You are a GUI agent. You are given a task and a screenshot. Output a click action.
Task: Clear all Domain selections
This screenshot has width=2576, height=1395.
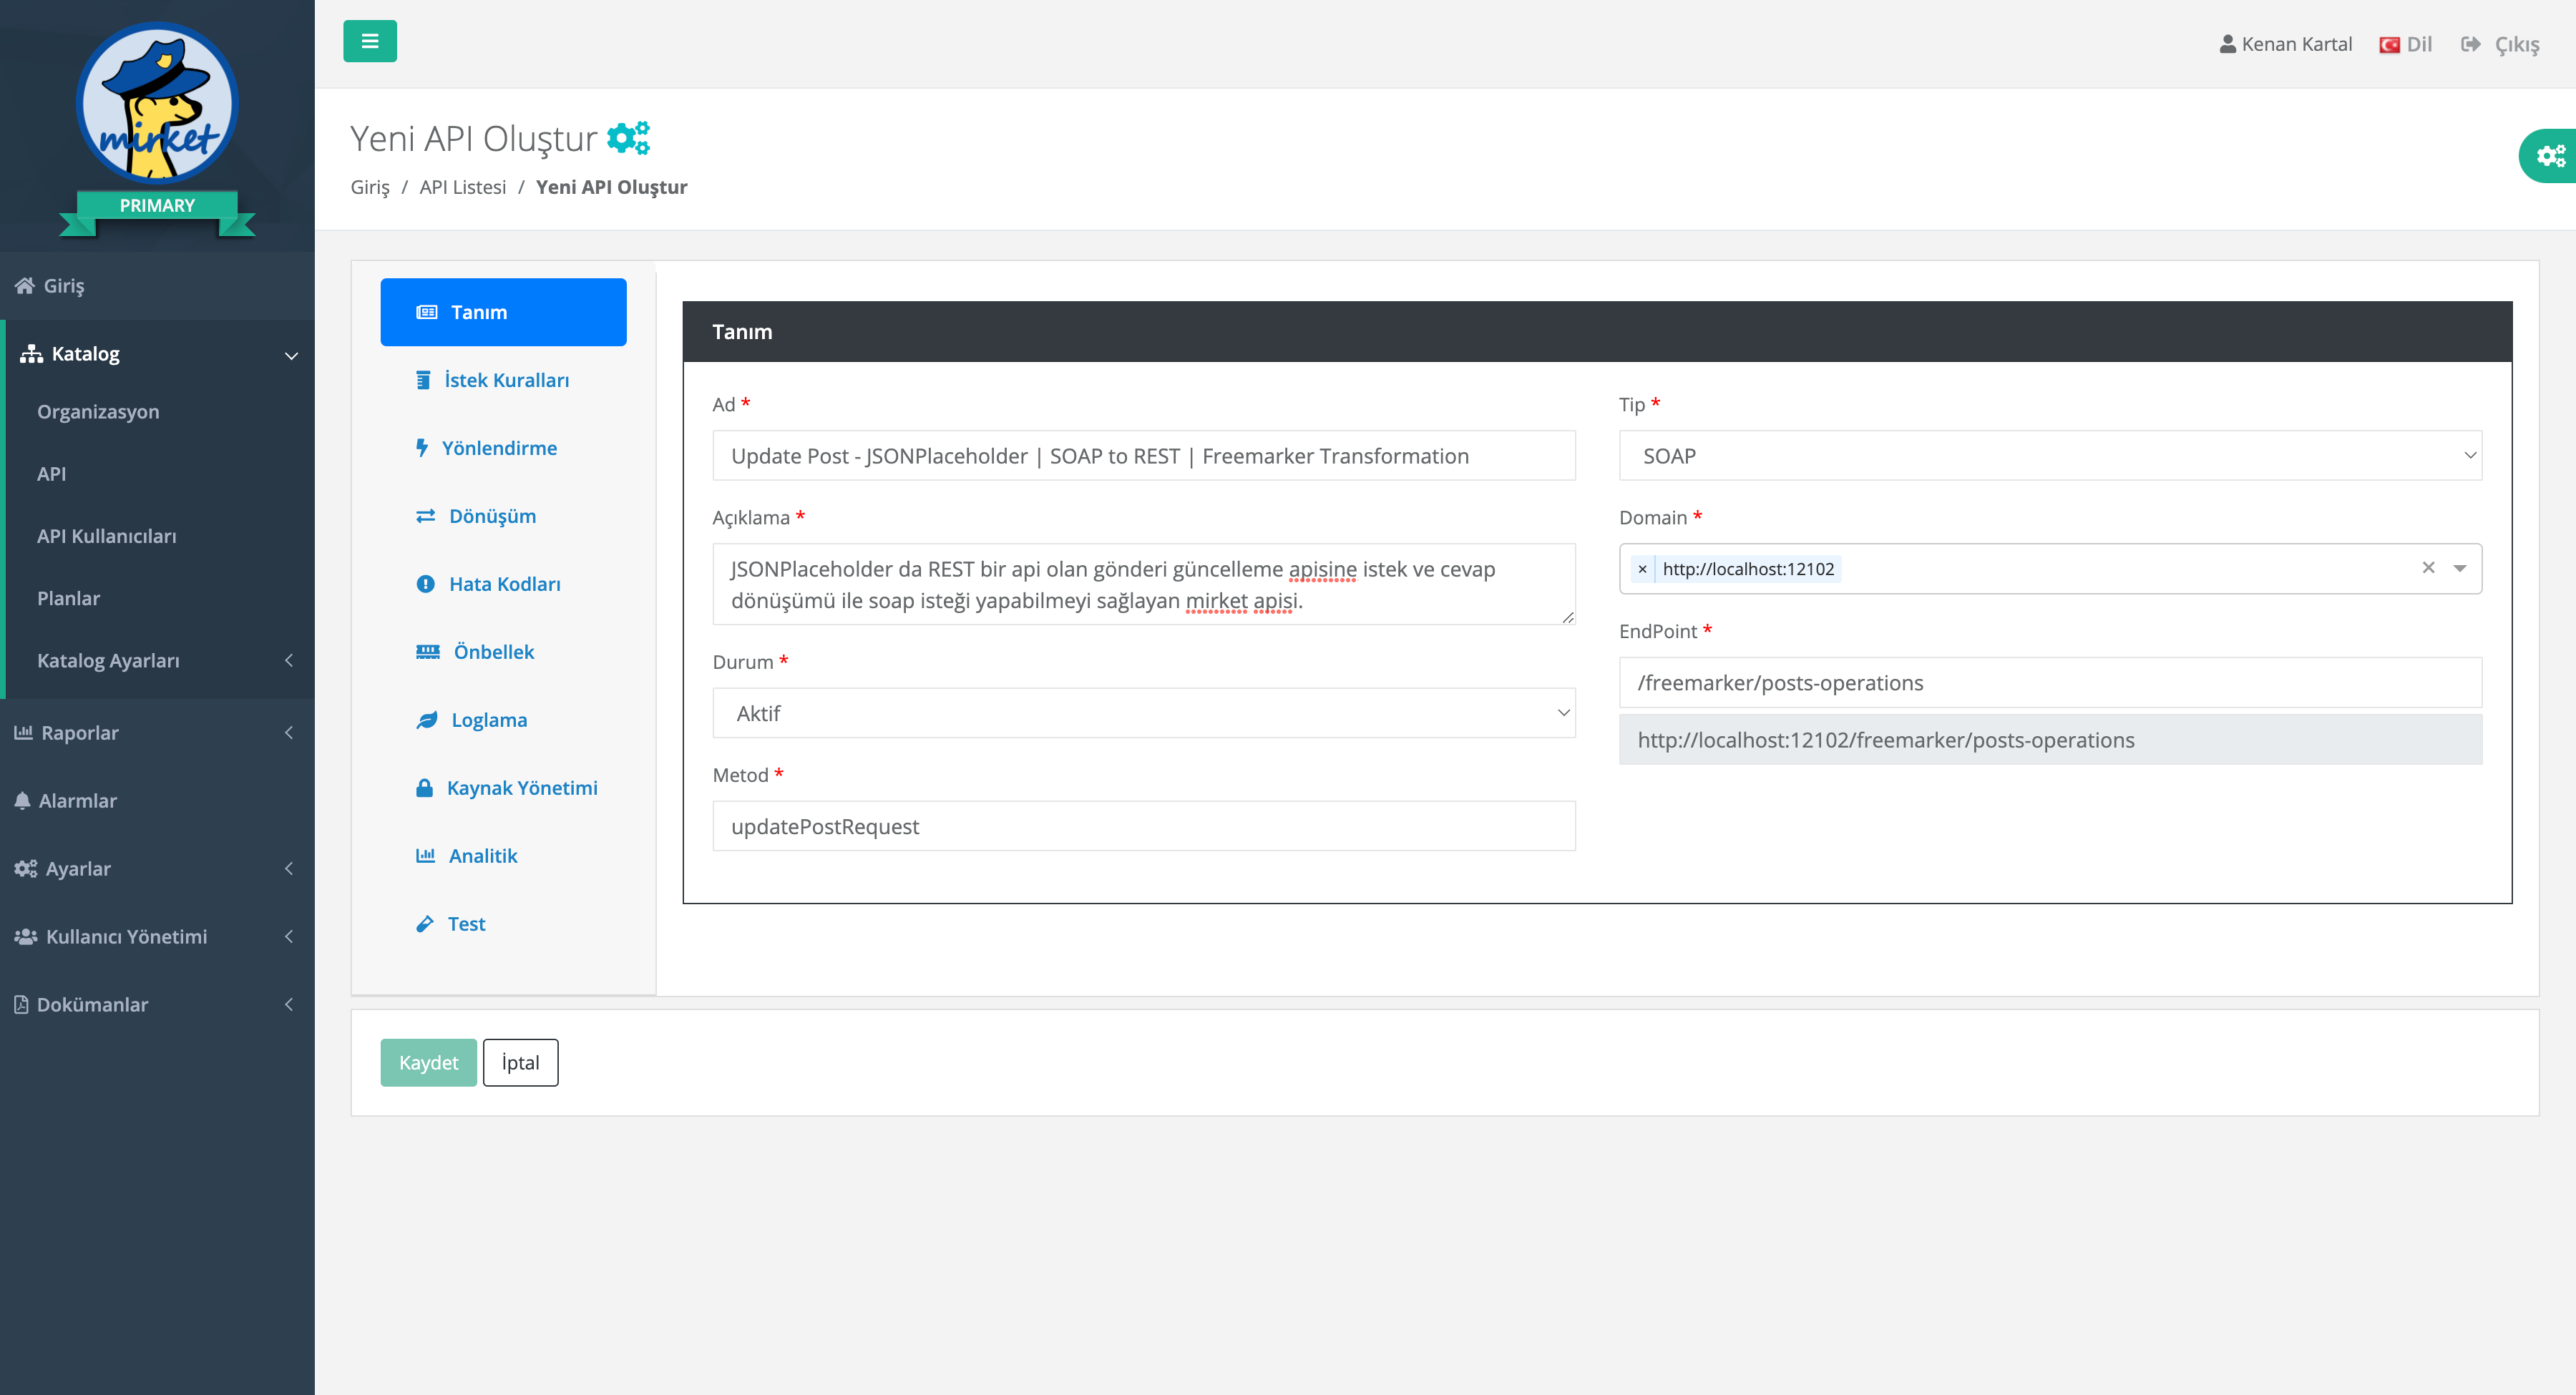click(2428, 568)
